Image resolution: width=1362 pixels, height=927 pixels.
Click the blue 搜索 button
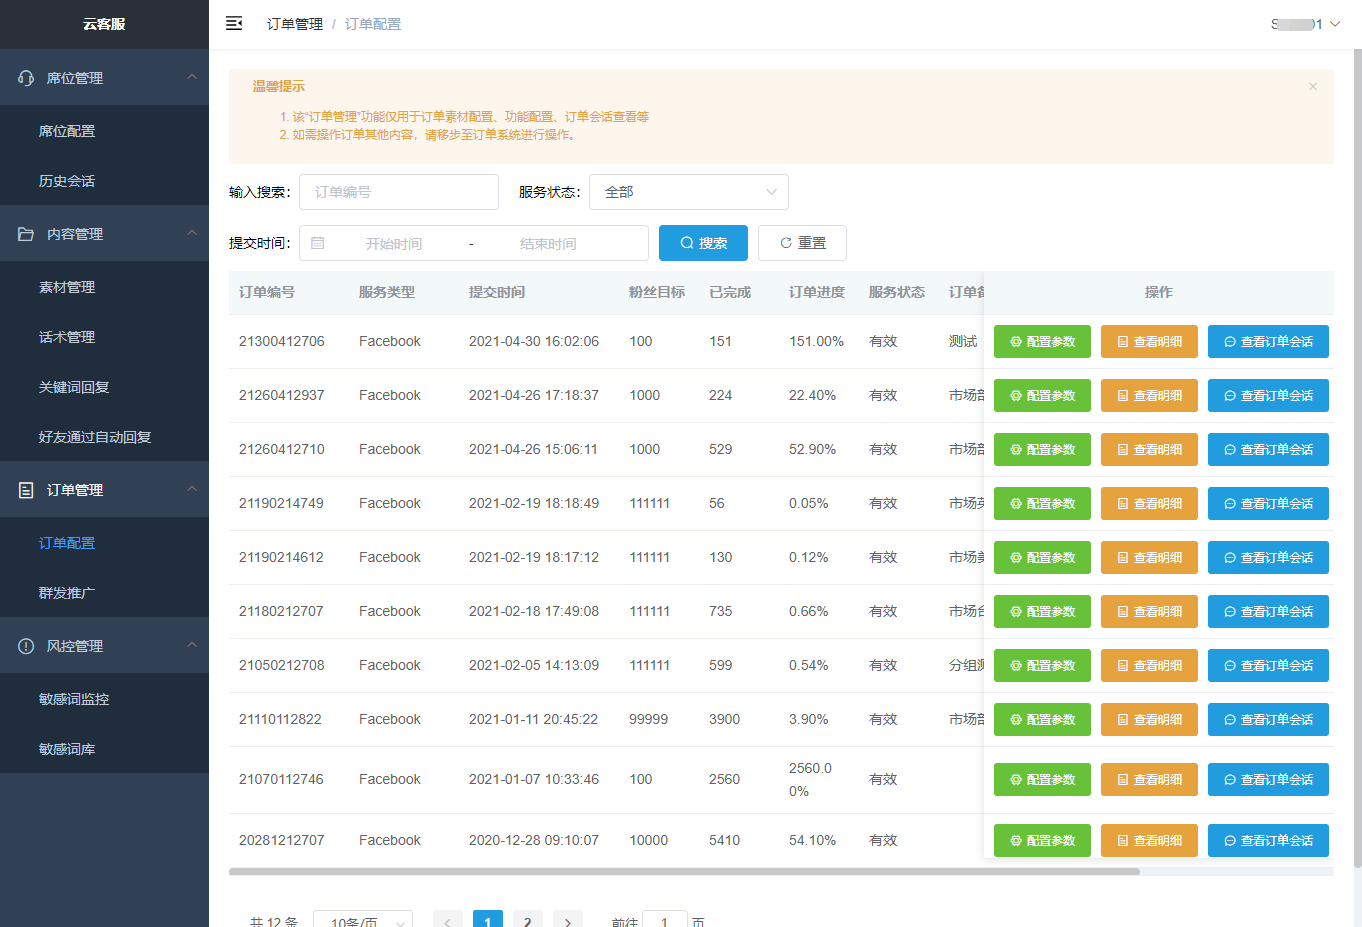(x=703, y=243)
